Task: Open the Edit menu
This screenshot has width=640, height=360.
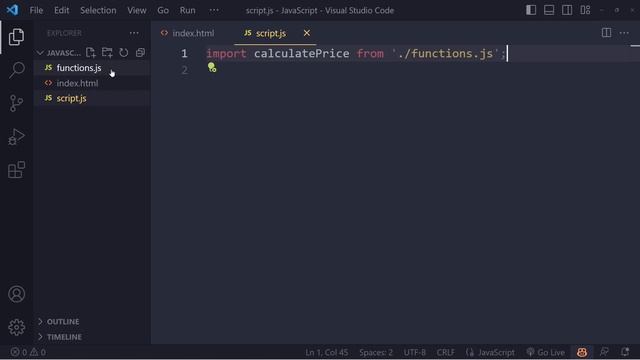Action: pyautogui.click(x=62, y=10)
